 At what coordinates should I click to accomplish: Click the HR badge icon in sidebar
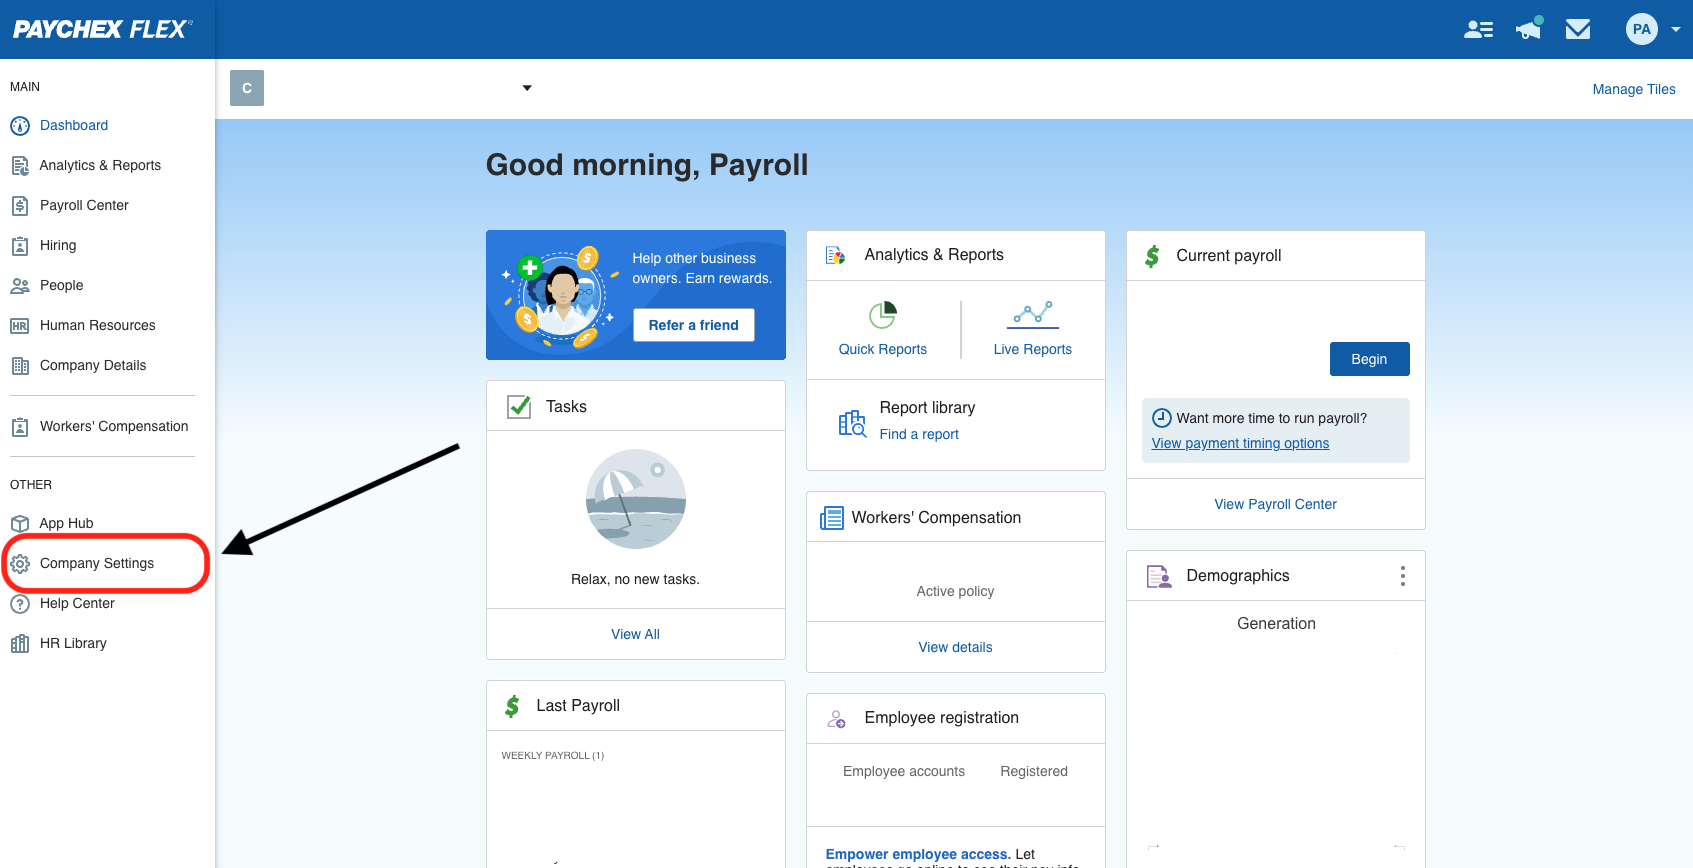20,326
